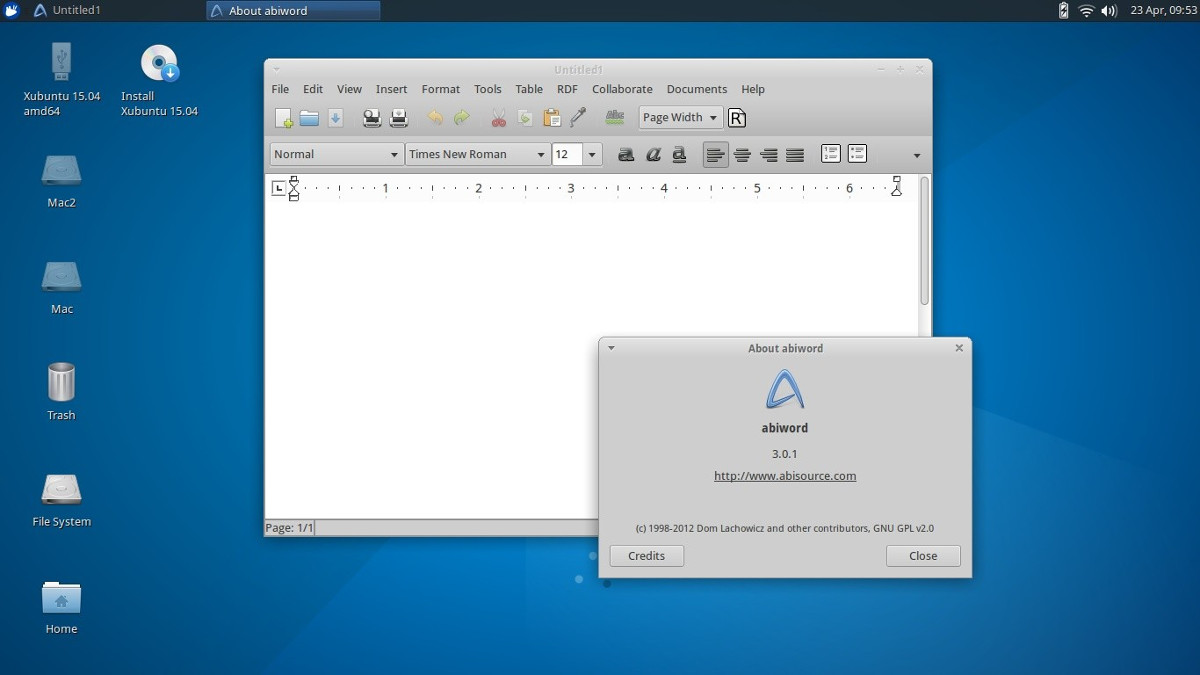Open the Page Width zoom dropdown
Image resolution: width=1200 pixels, height=675 pixels.
pos(680,117)
